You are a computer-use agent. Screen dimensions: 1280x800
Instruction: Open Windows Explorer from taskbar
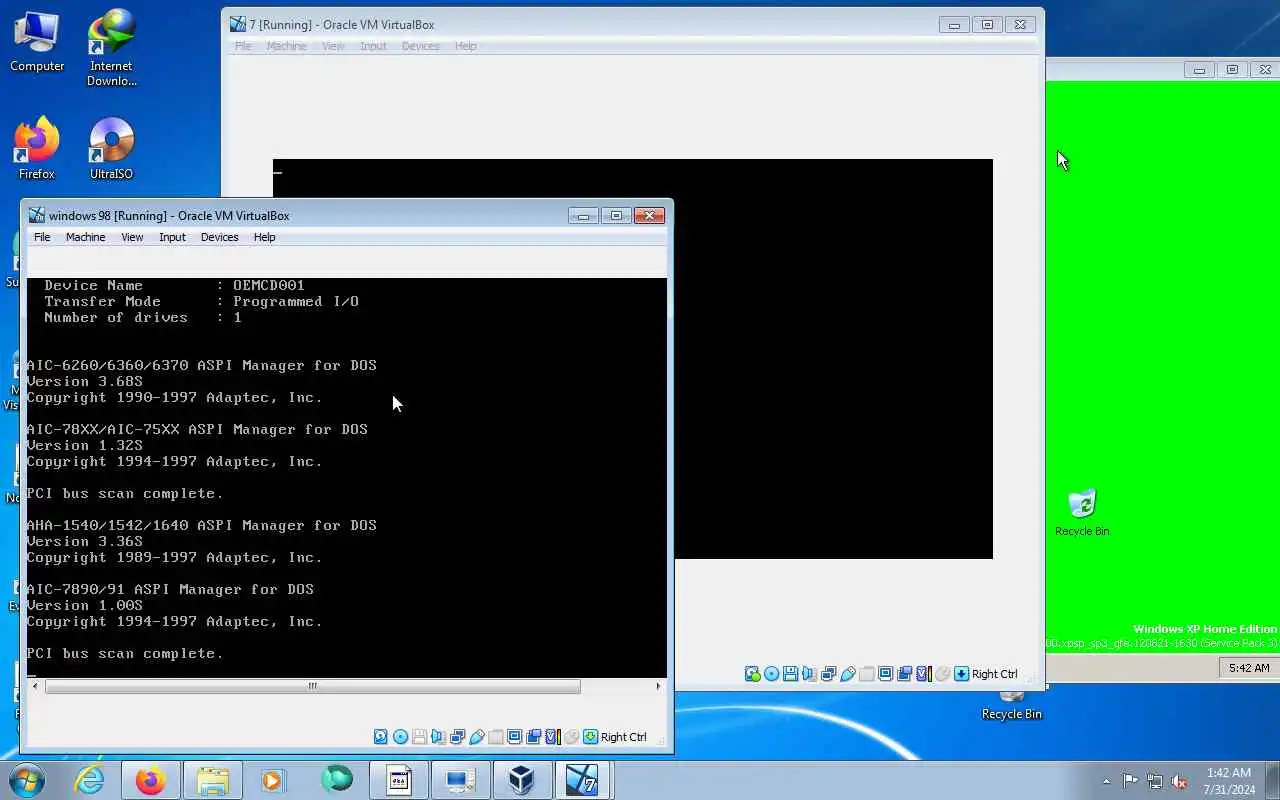click(x=212, y=780)
